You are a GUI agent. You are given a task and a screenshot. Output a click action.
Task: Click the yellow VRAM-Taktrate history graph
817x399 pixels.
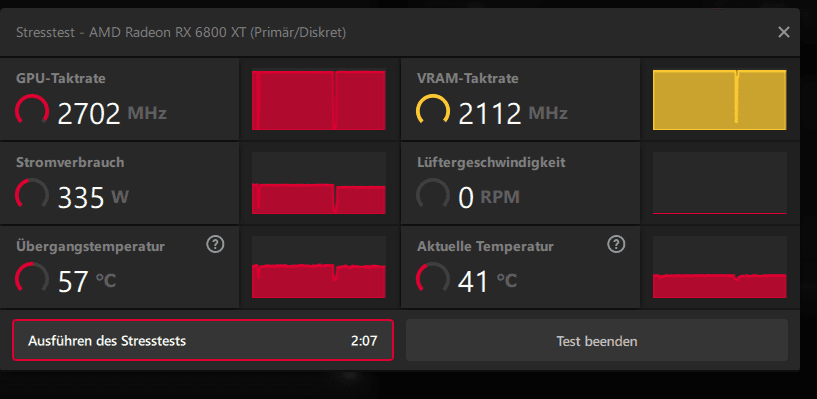tap(720, 100)
